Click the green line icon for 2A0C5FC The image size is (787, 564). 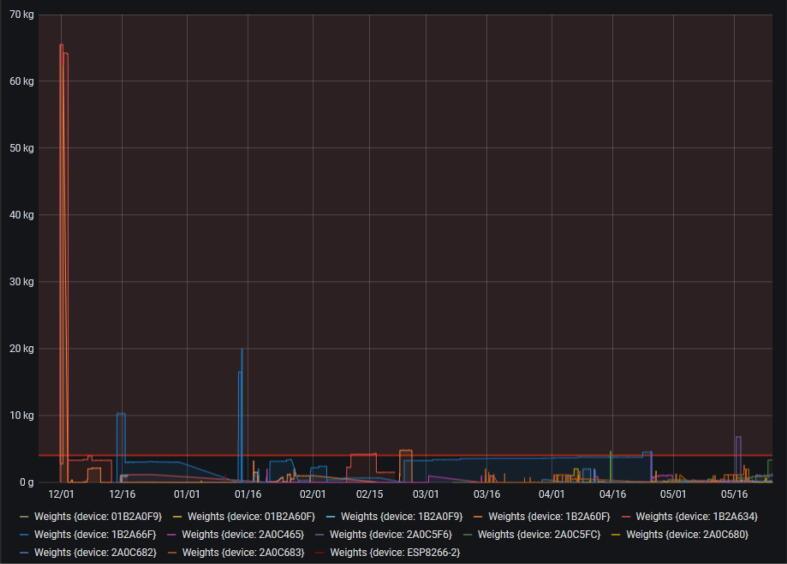tap(468, 535)
